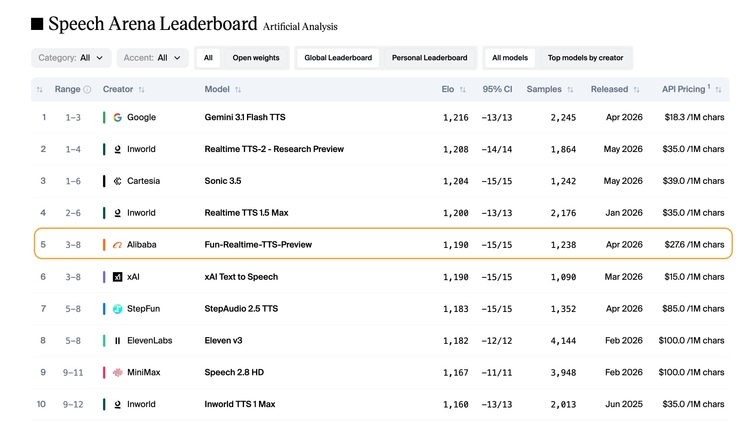Screen dimensions: 750x423
Task: Click Inworld logo in Realtime TTS-2 row
Action: [x=117, y=149]
